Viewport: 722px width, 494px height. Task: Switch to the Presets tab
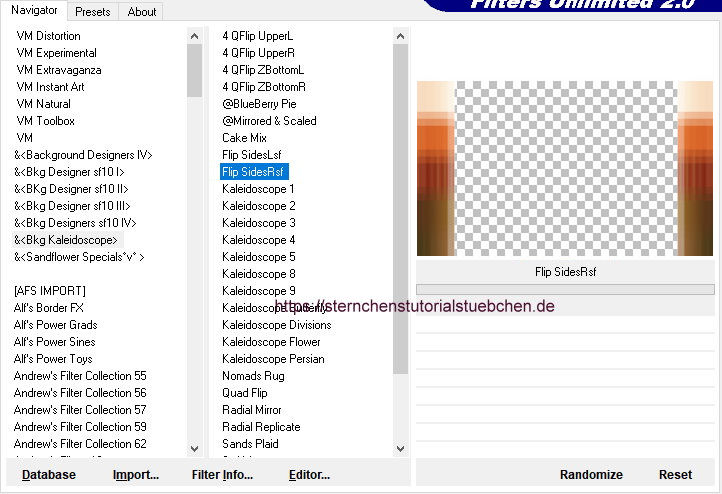point(93,12)
